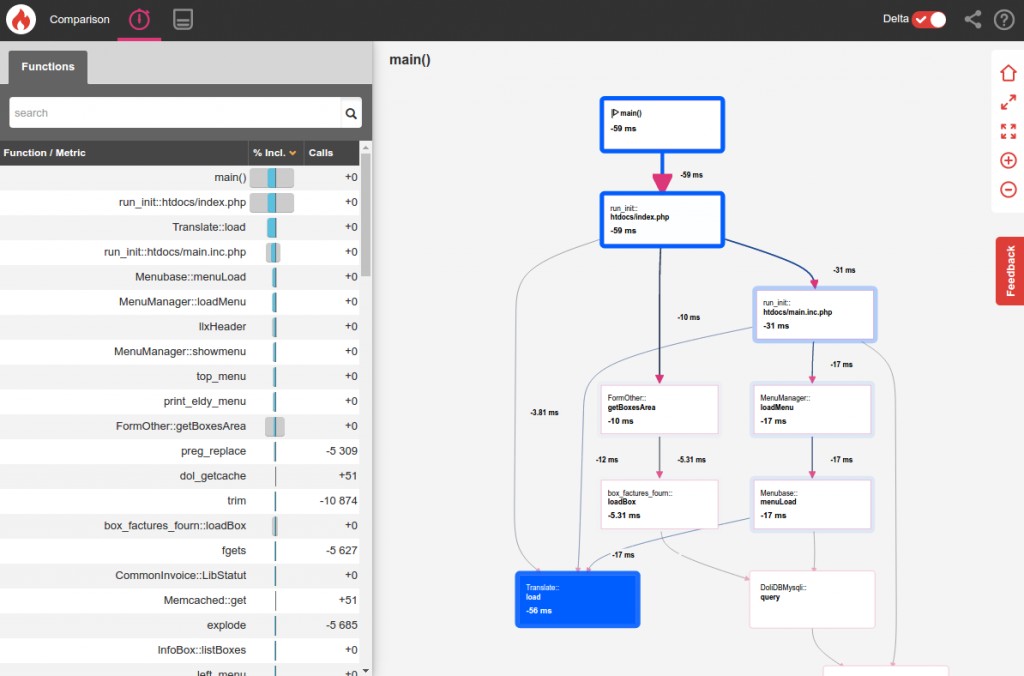Click the search magnifier button
This screenshot has width=1024, height=676.
pos(351,113)
